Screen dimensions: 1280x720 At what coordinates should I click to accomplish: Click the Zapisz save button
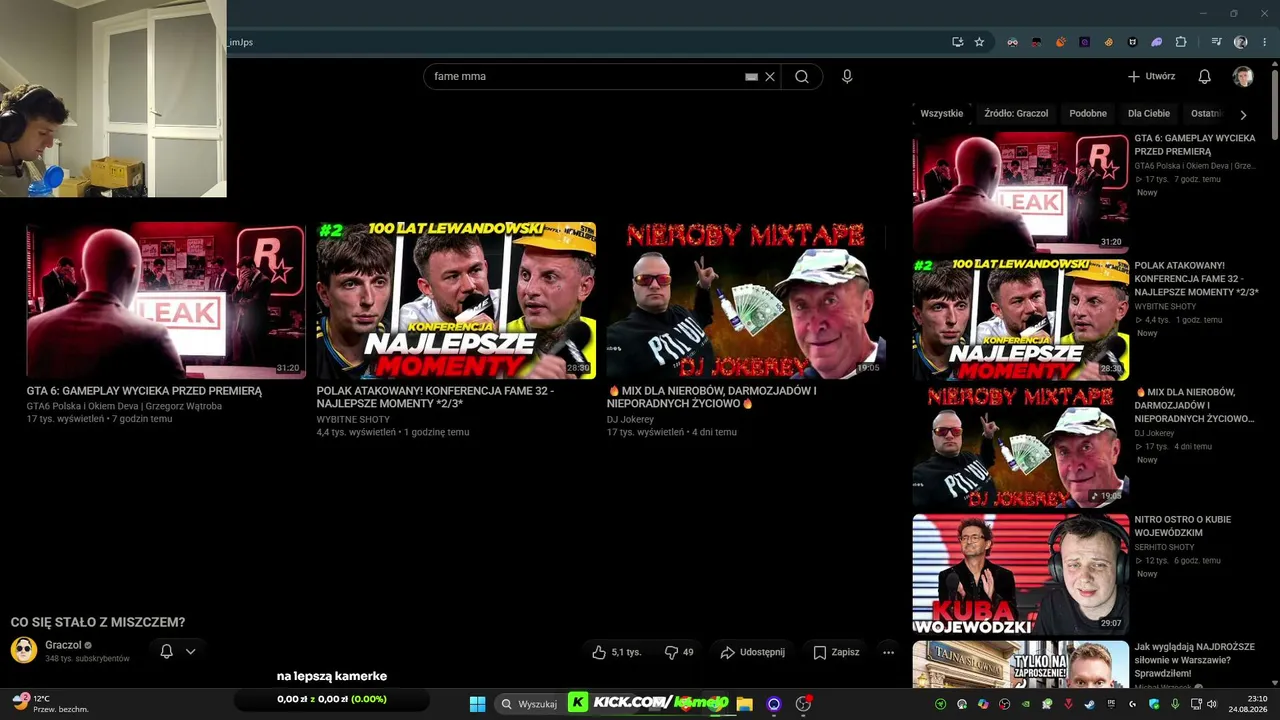(x=836, y=652)
